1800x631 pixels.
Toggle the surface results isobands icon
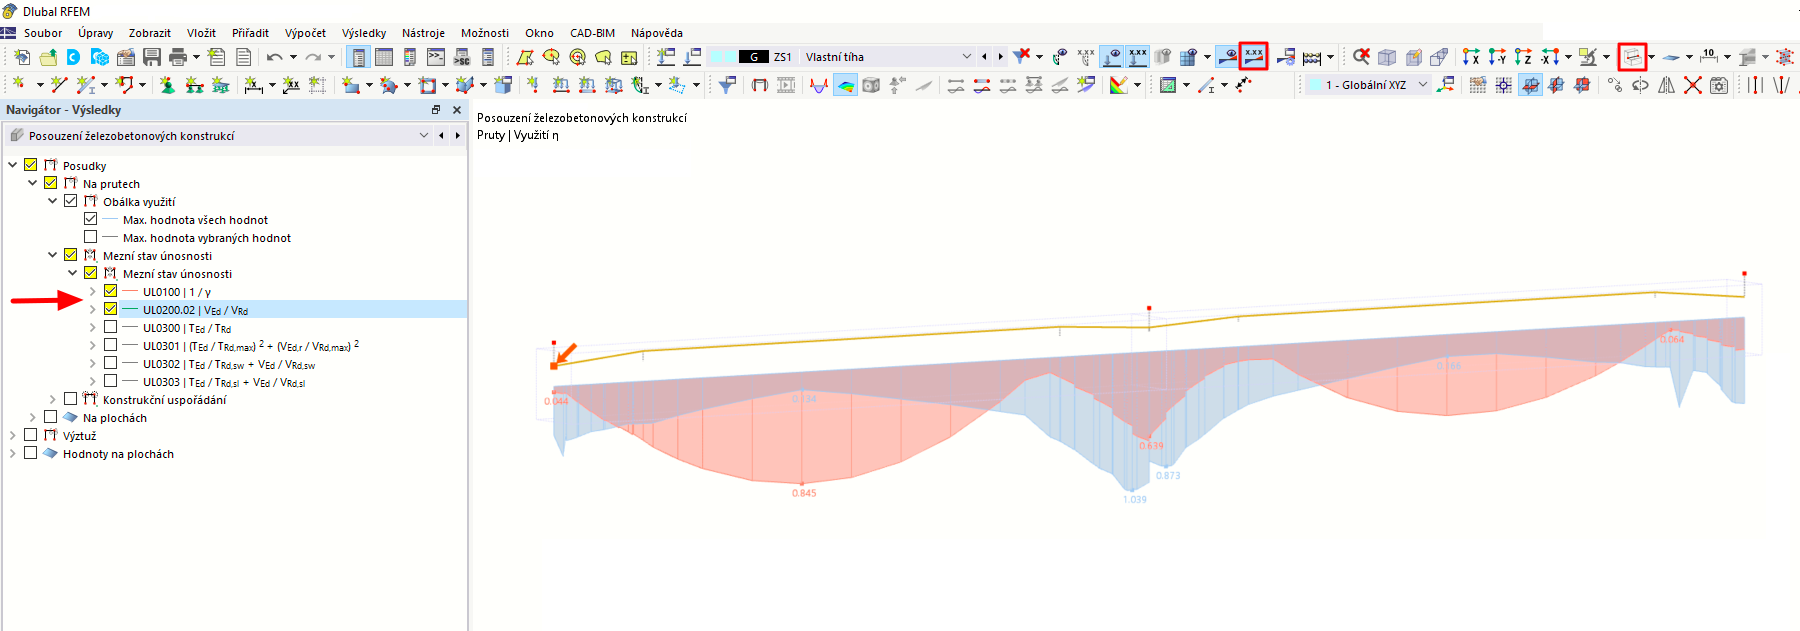845,85
